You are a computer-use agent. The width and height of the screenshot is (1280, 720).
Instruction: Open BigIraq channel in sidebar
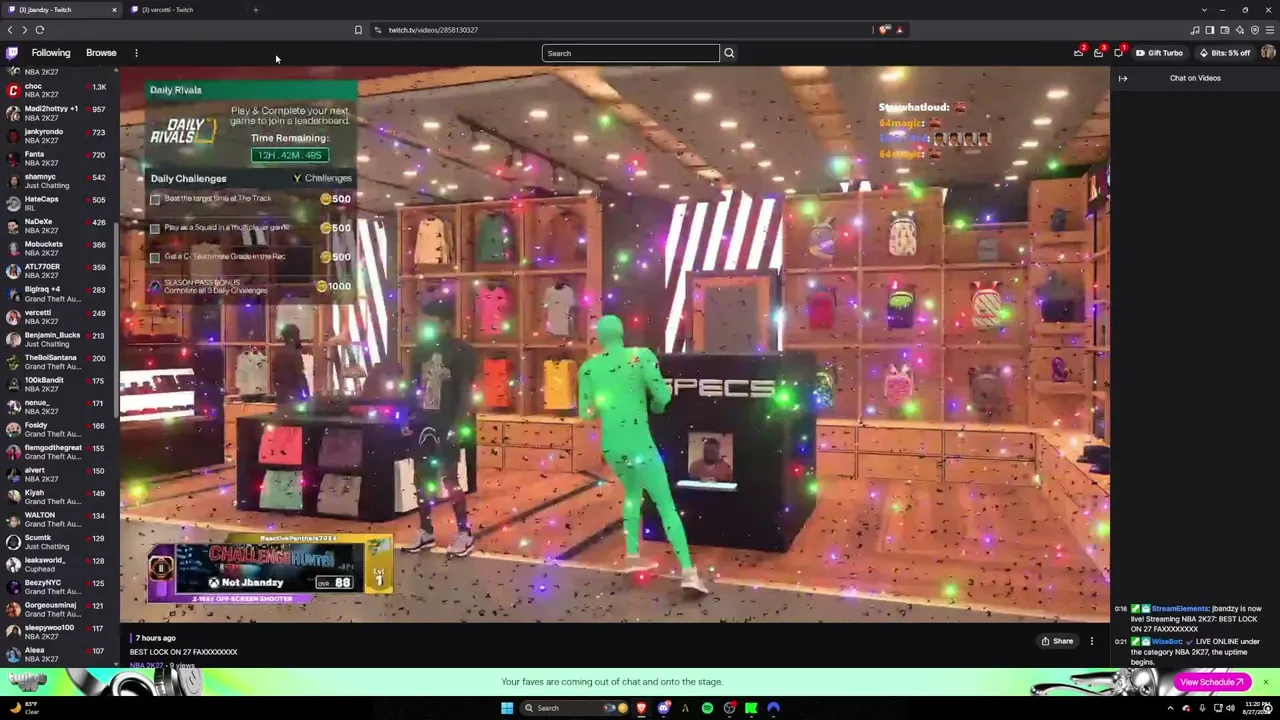point(58,294)
